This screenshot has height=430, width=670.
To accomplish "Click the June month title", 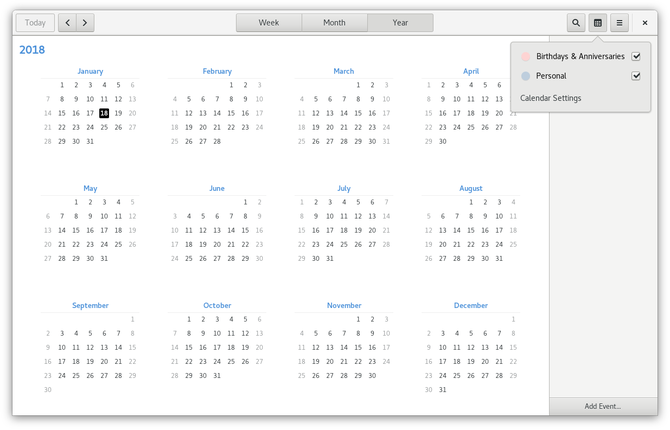I will (217, 188).
